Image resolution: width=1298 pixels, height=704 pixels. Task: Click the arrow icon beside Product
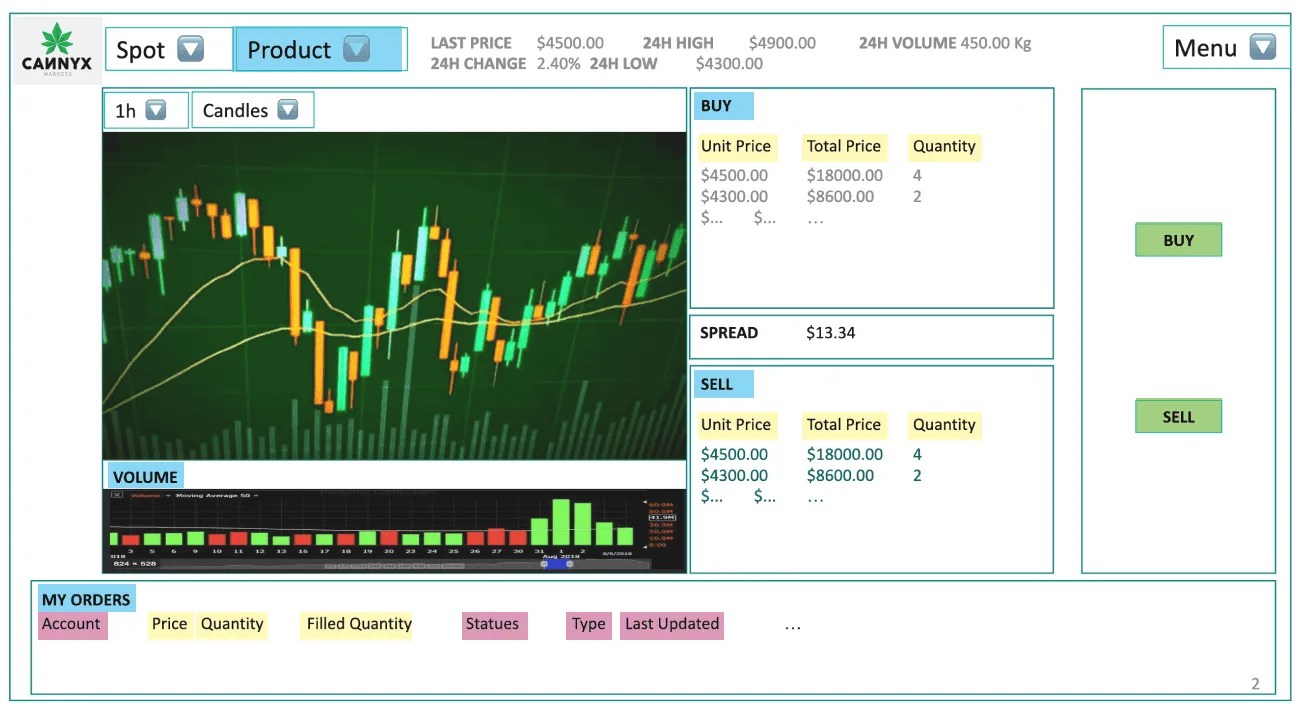(356, 49)
